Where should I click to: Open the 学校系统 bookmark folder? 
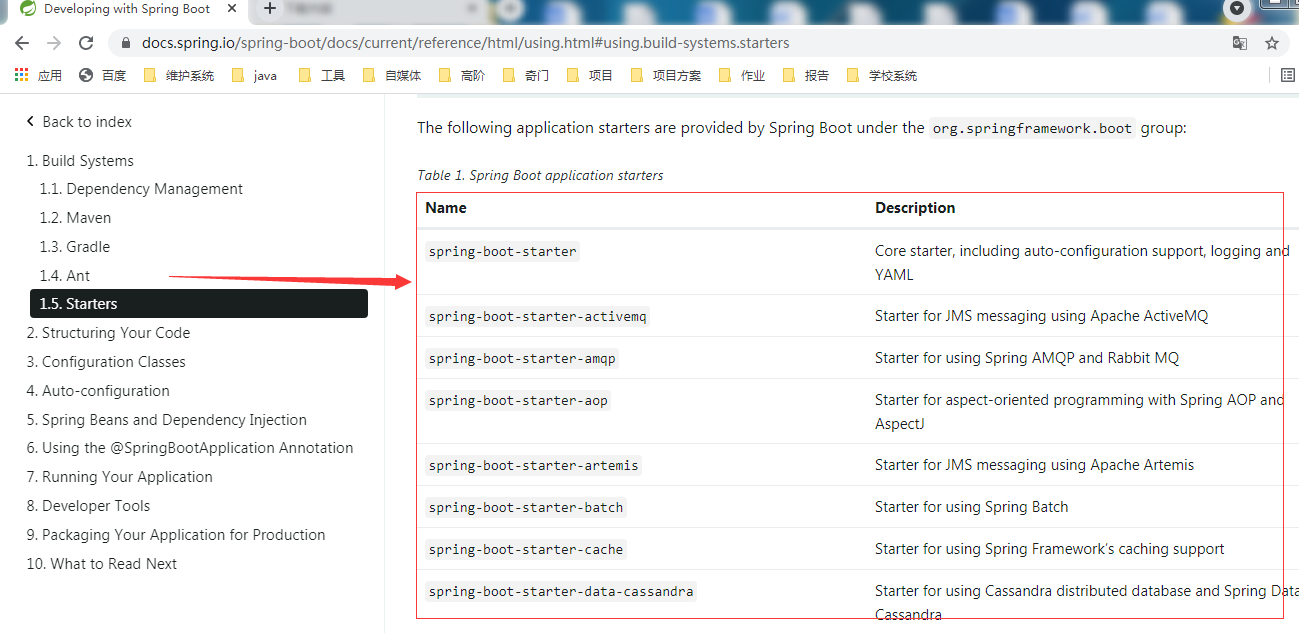pos(882,75)
